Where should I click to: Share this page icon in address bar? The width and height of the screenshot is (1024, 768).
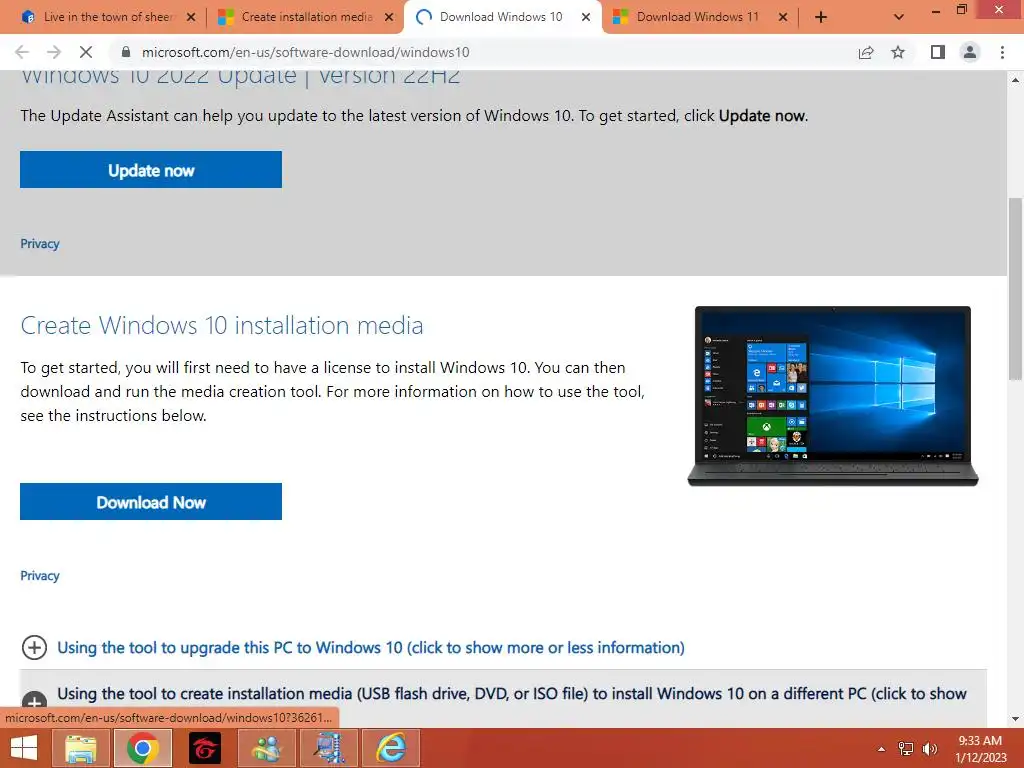click(866, 52)
